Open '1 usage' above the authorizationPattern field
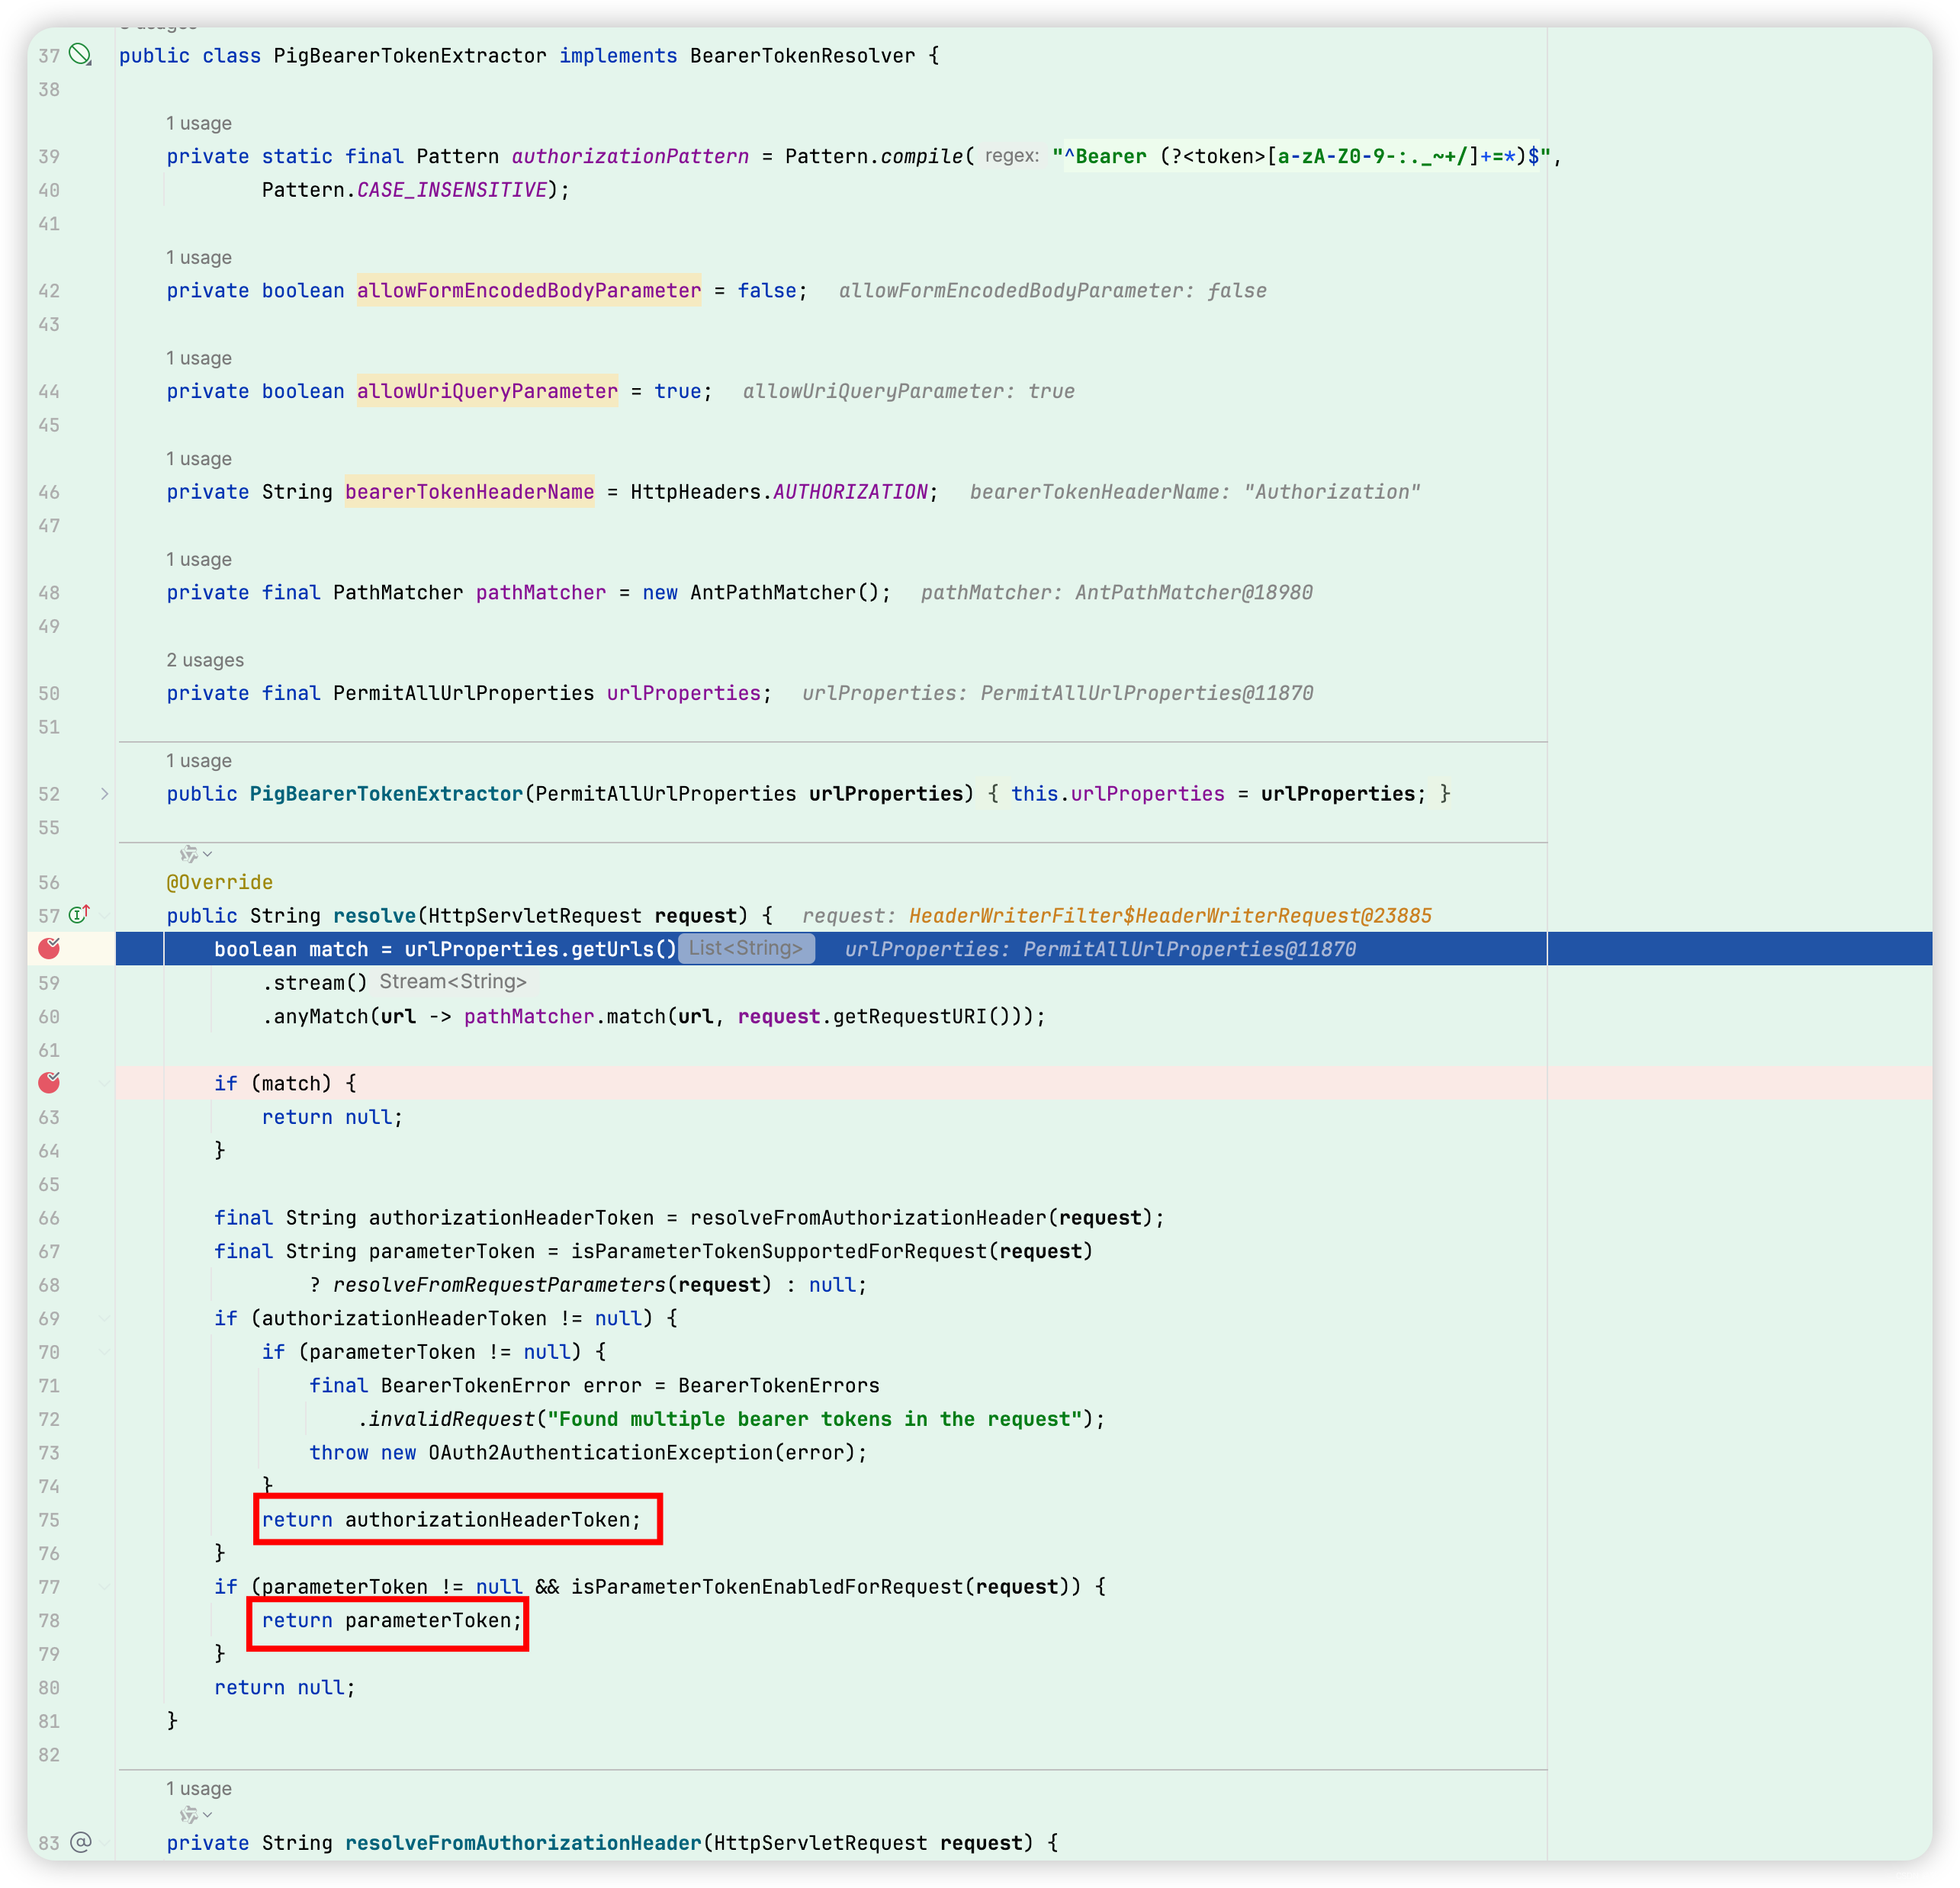The height and width of the screenshot is (1888, 1960). coord(198,123)
